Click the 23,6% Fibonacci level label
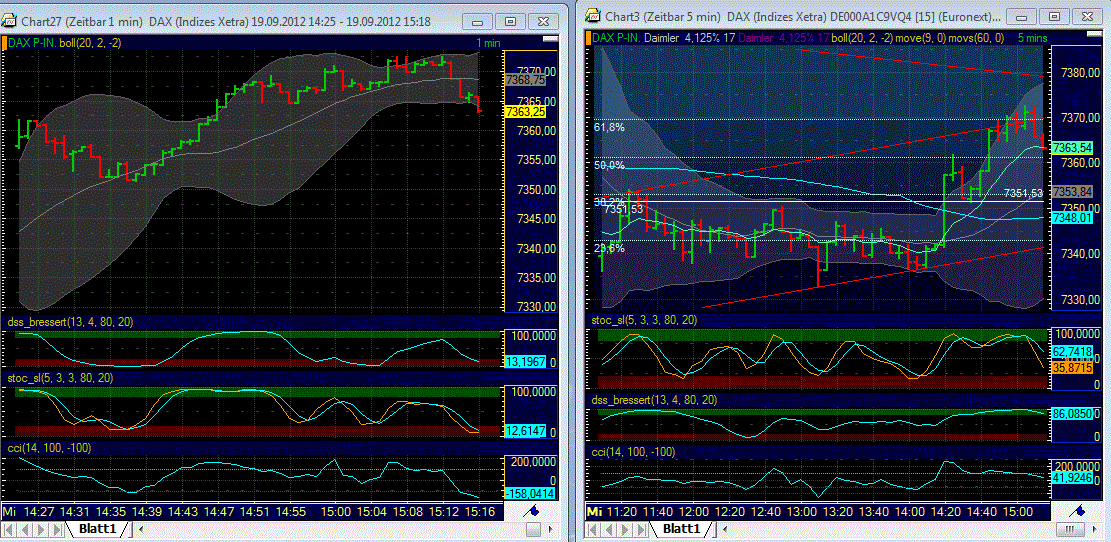Viewport: 1111px width, 542px height. click(609, 248)
